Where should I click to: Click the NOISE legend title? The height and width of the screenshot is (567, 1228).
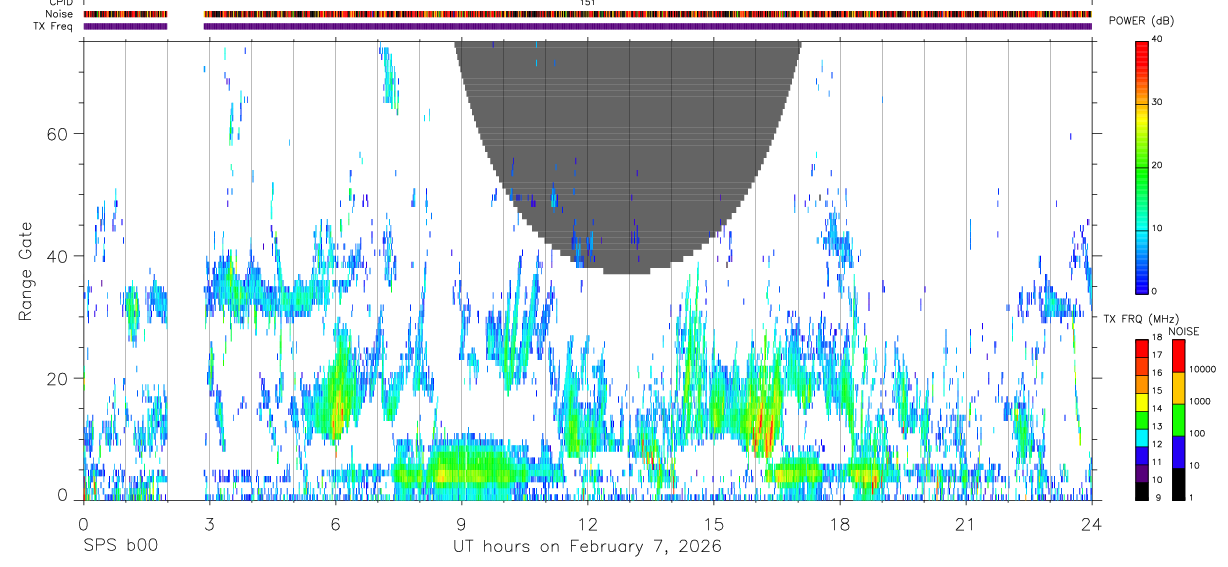click(1184, 331)
